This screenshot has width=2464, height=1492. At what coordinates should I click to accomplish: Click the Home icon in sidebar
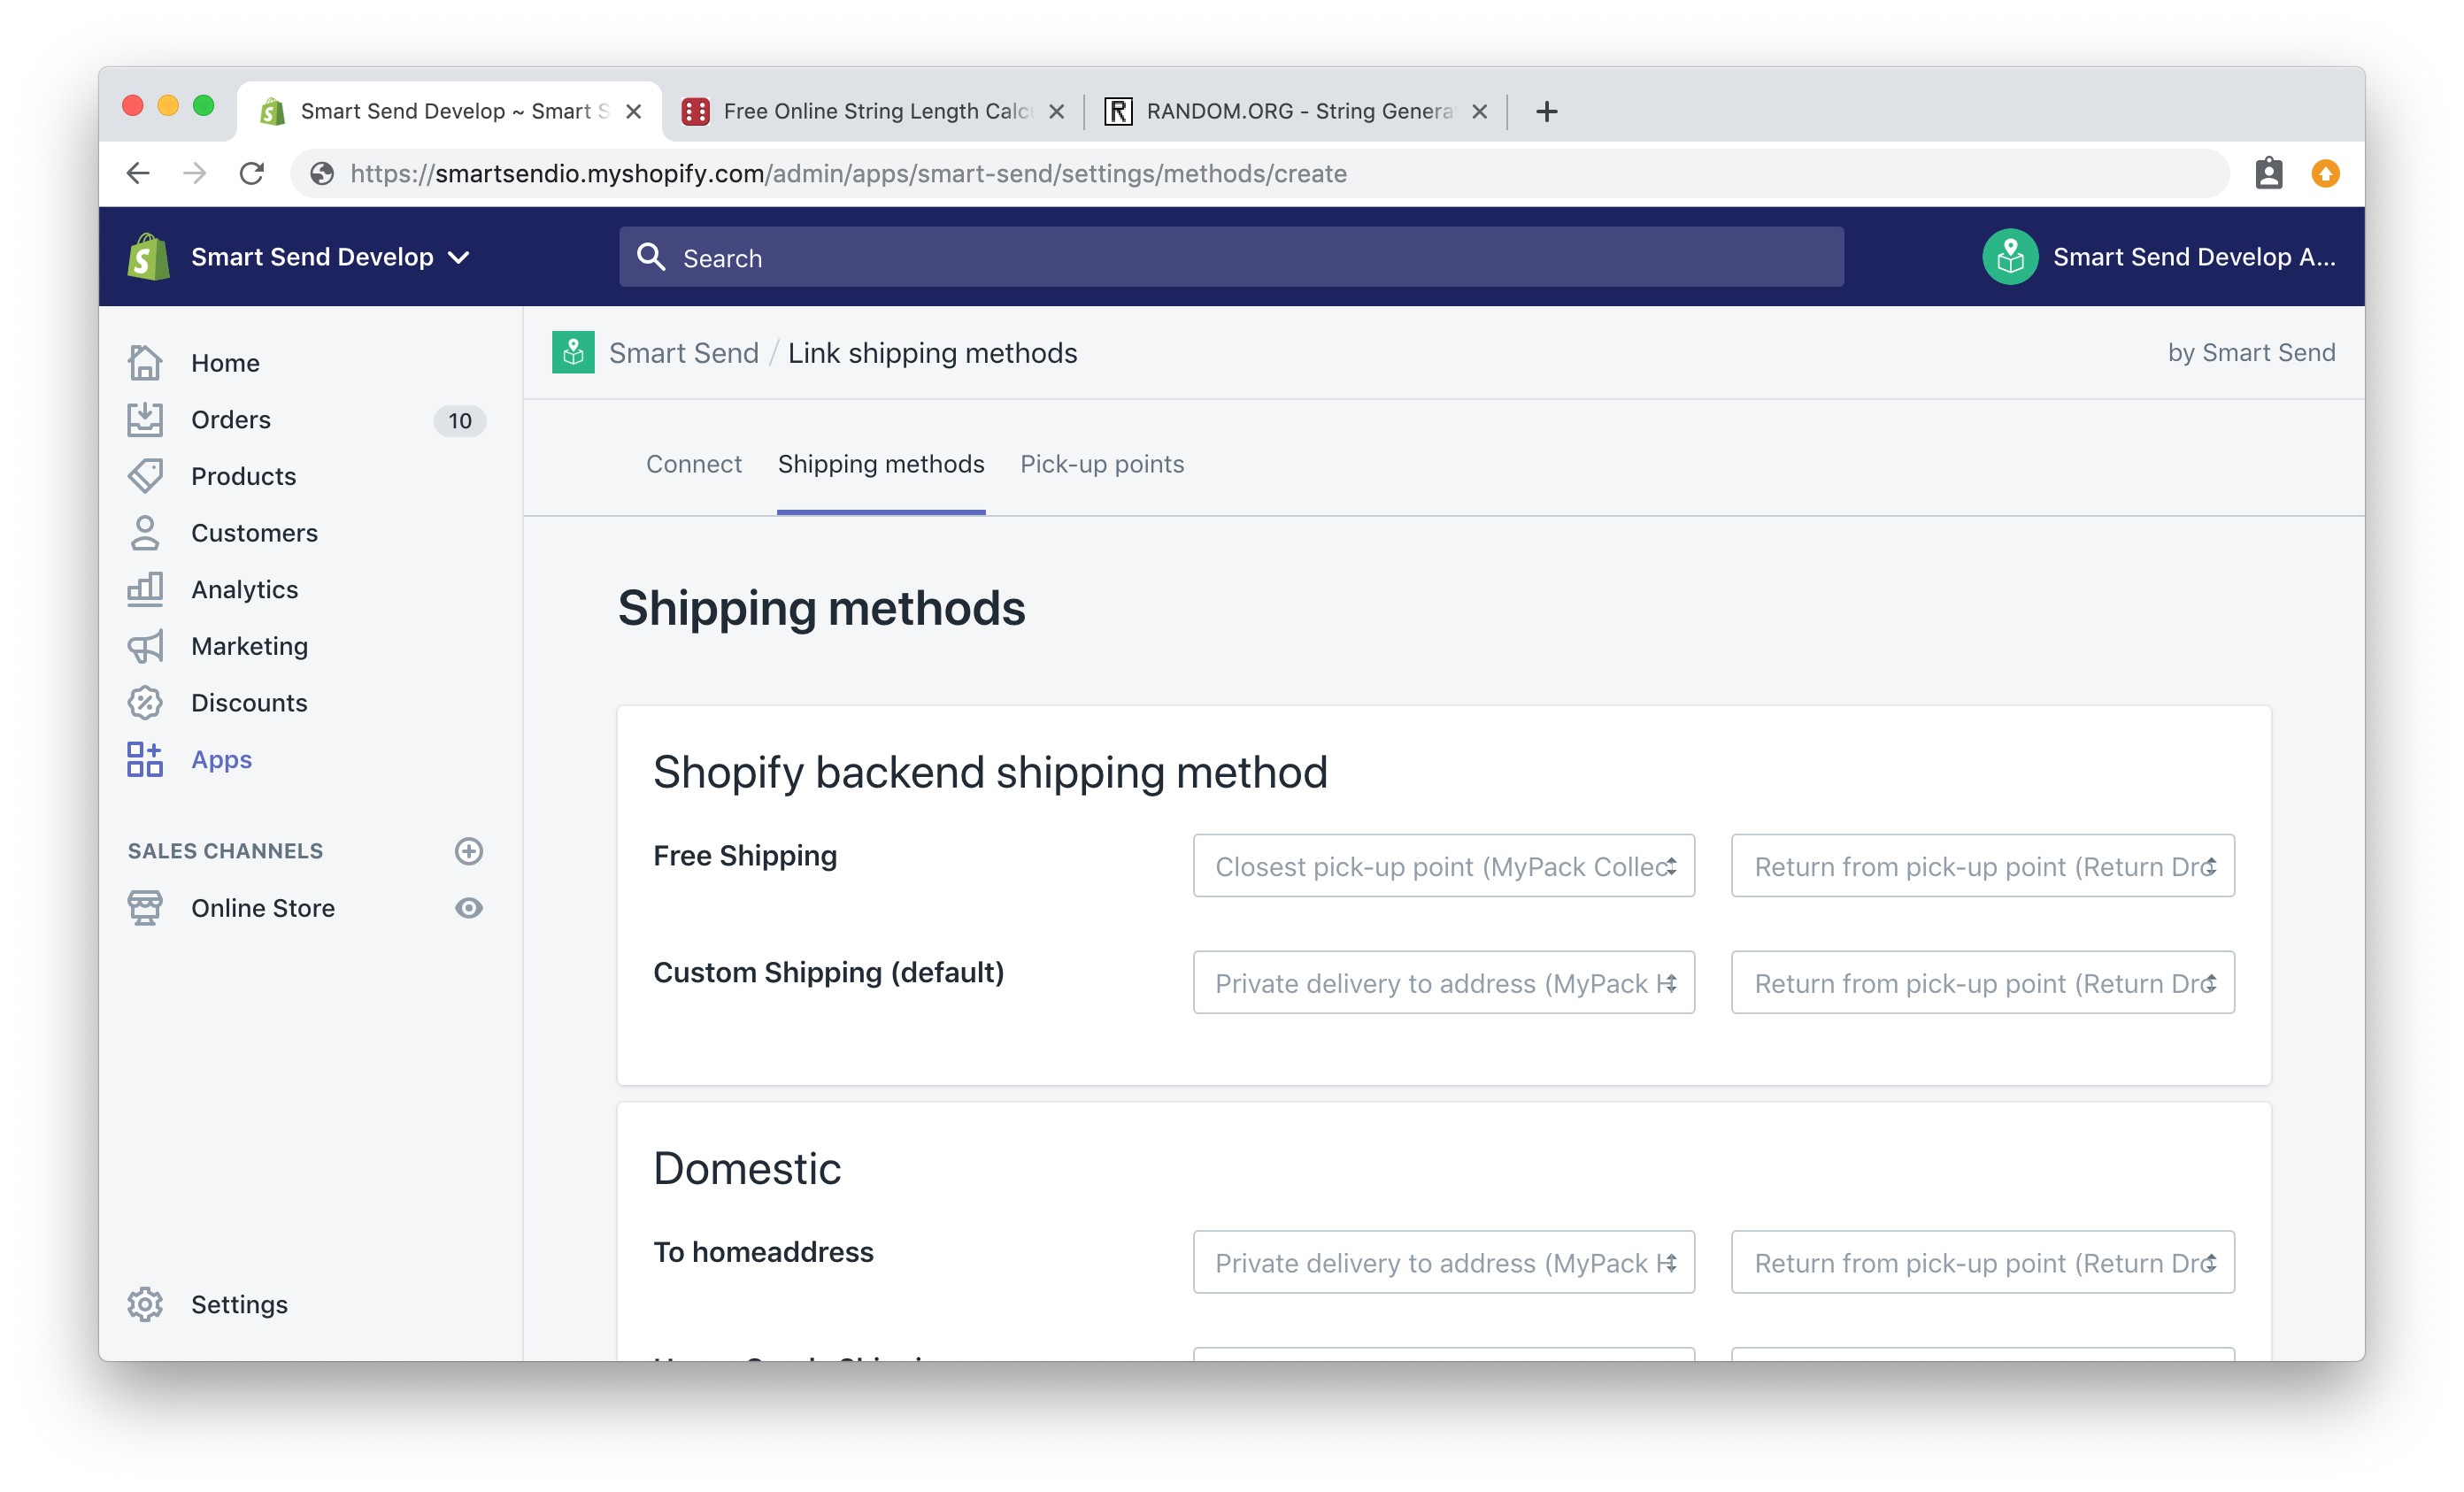tap(146, 363)
